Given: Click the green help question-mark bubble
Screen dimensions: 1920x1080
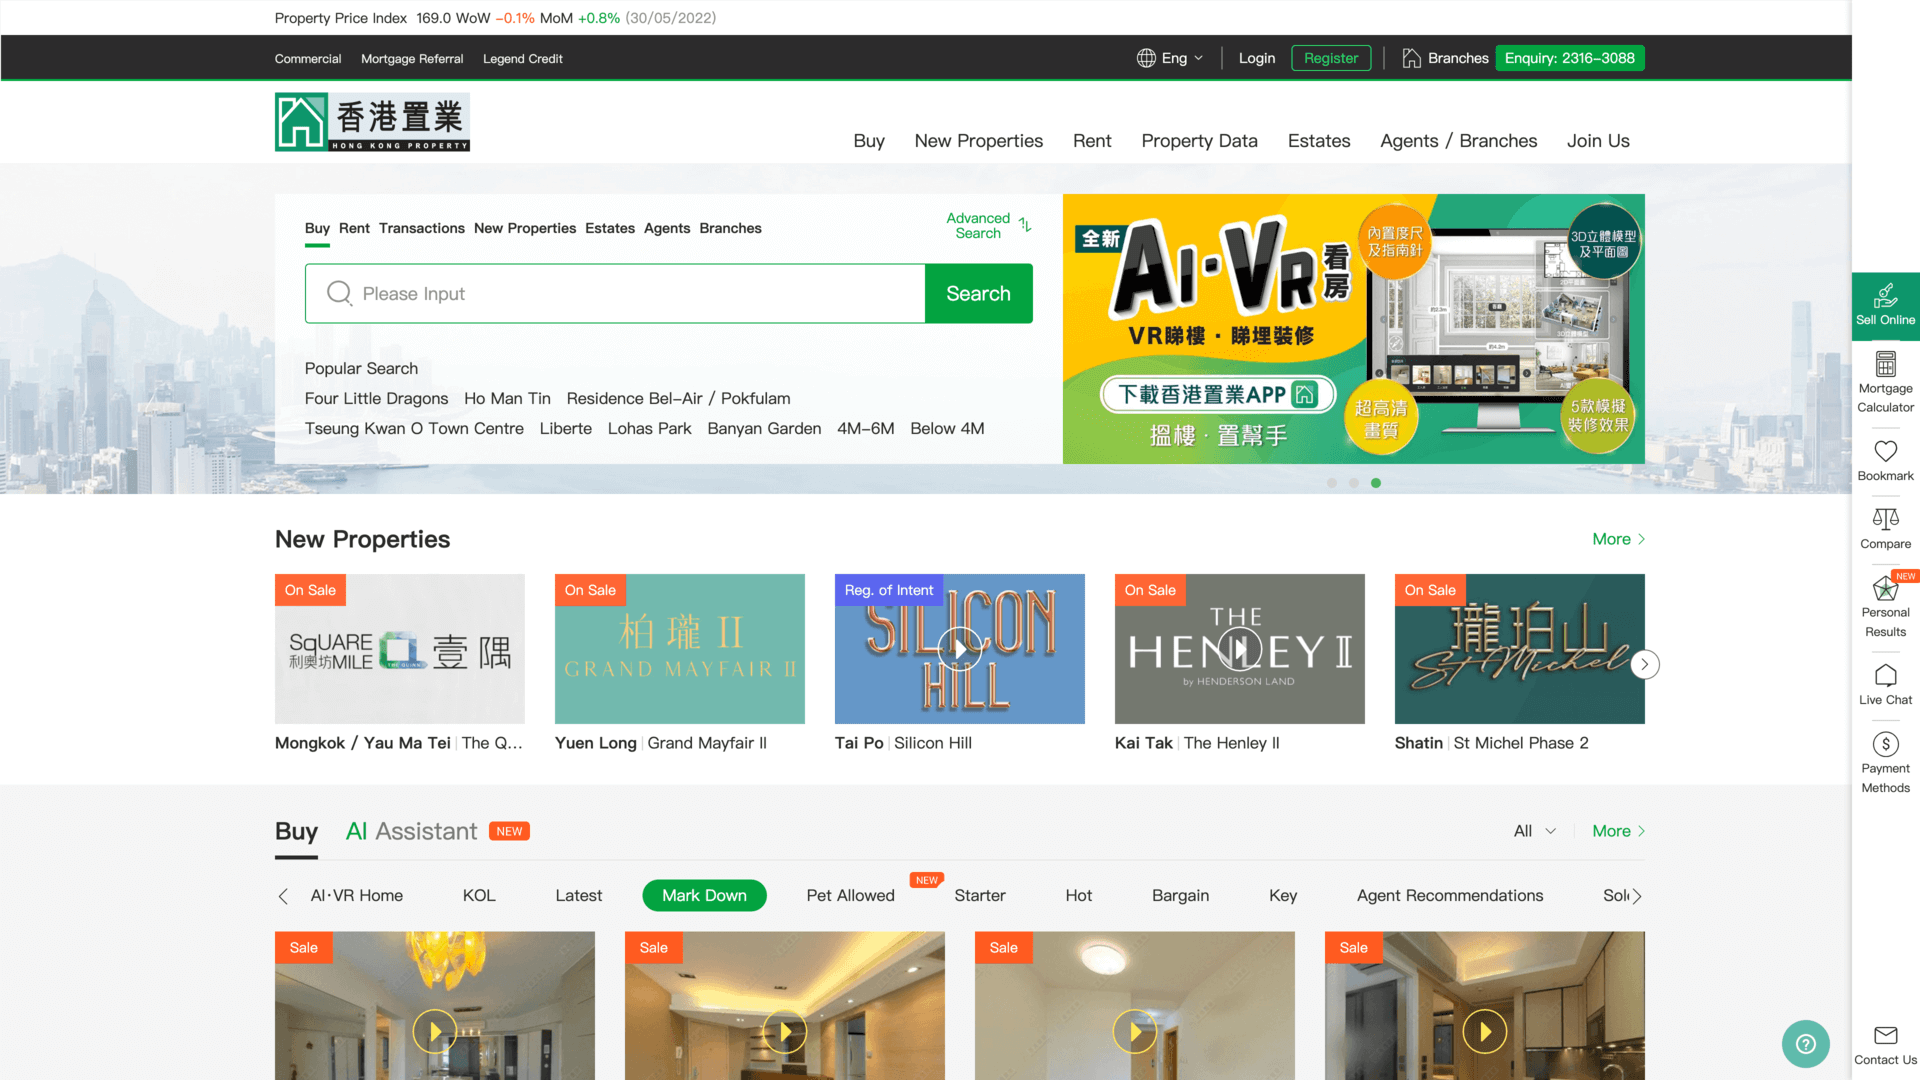Looking at the screenshot, I should pyautogui.click(x=1805, y=1044).
